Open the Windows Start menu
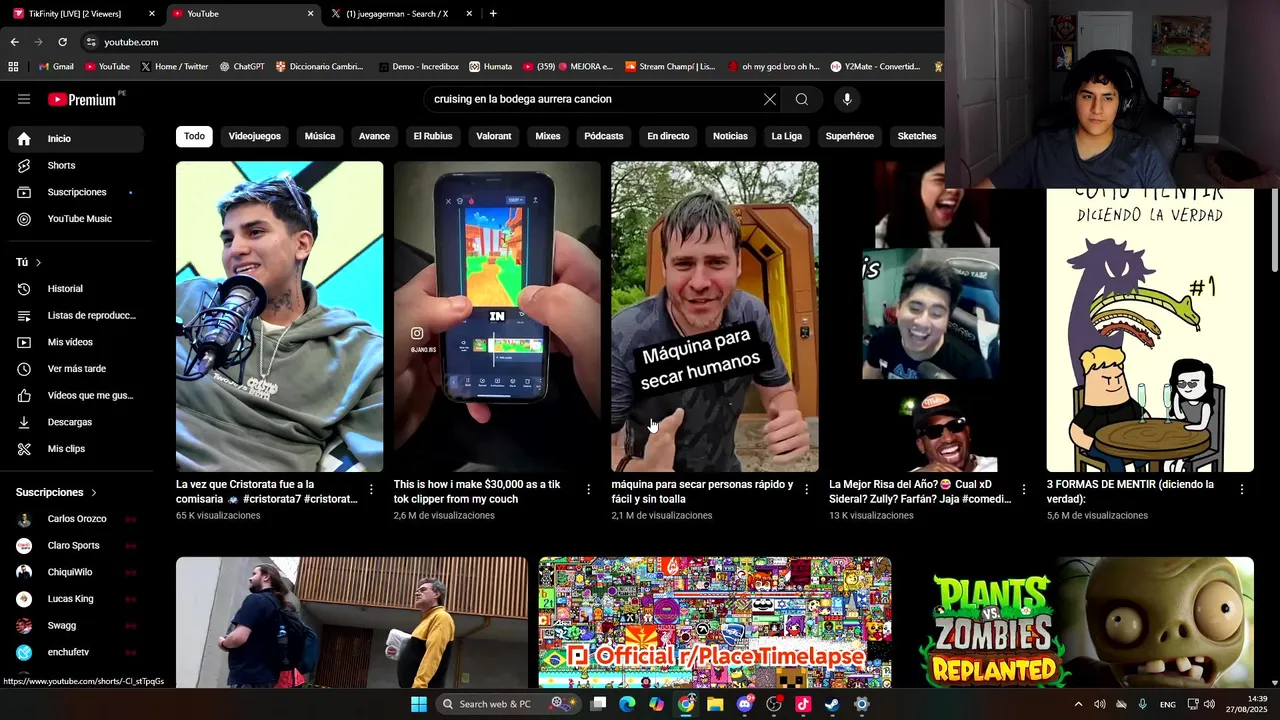 coord(419,704)
